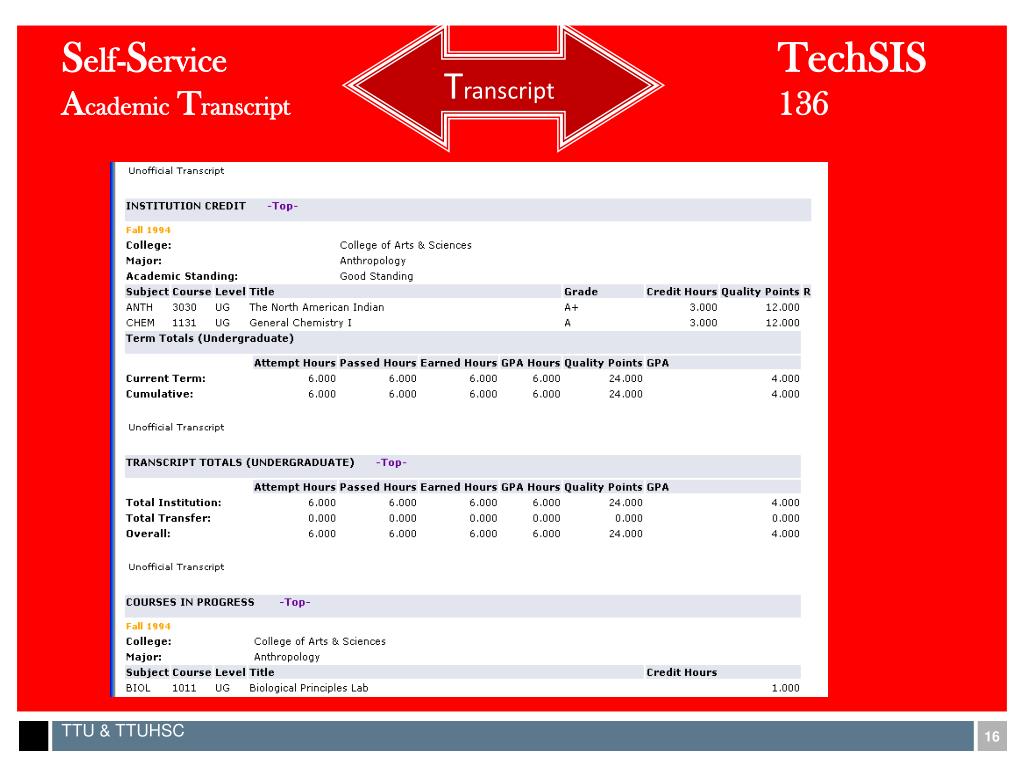Select the 1.000 credit hours for BIOL
The image size is (1024, 768).
tap(785, 688)
